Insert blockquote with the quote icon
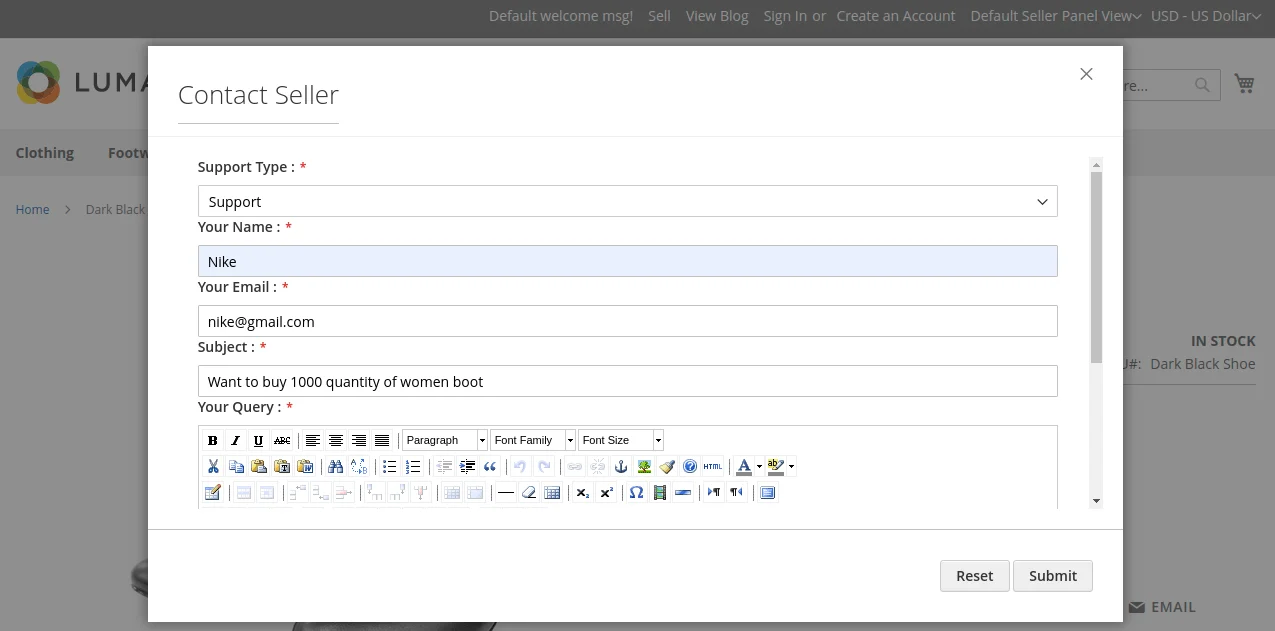This screenshot has height=631, width=1275. 490,467
